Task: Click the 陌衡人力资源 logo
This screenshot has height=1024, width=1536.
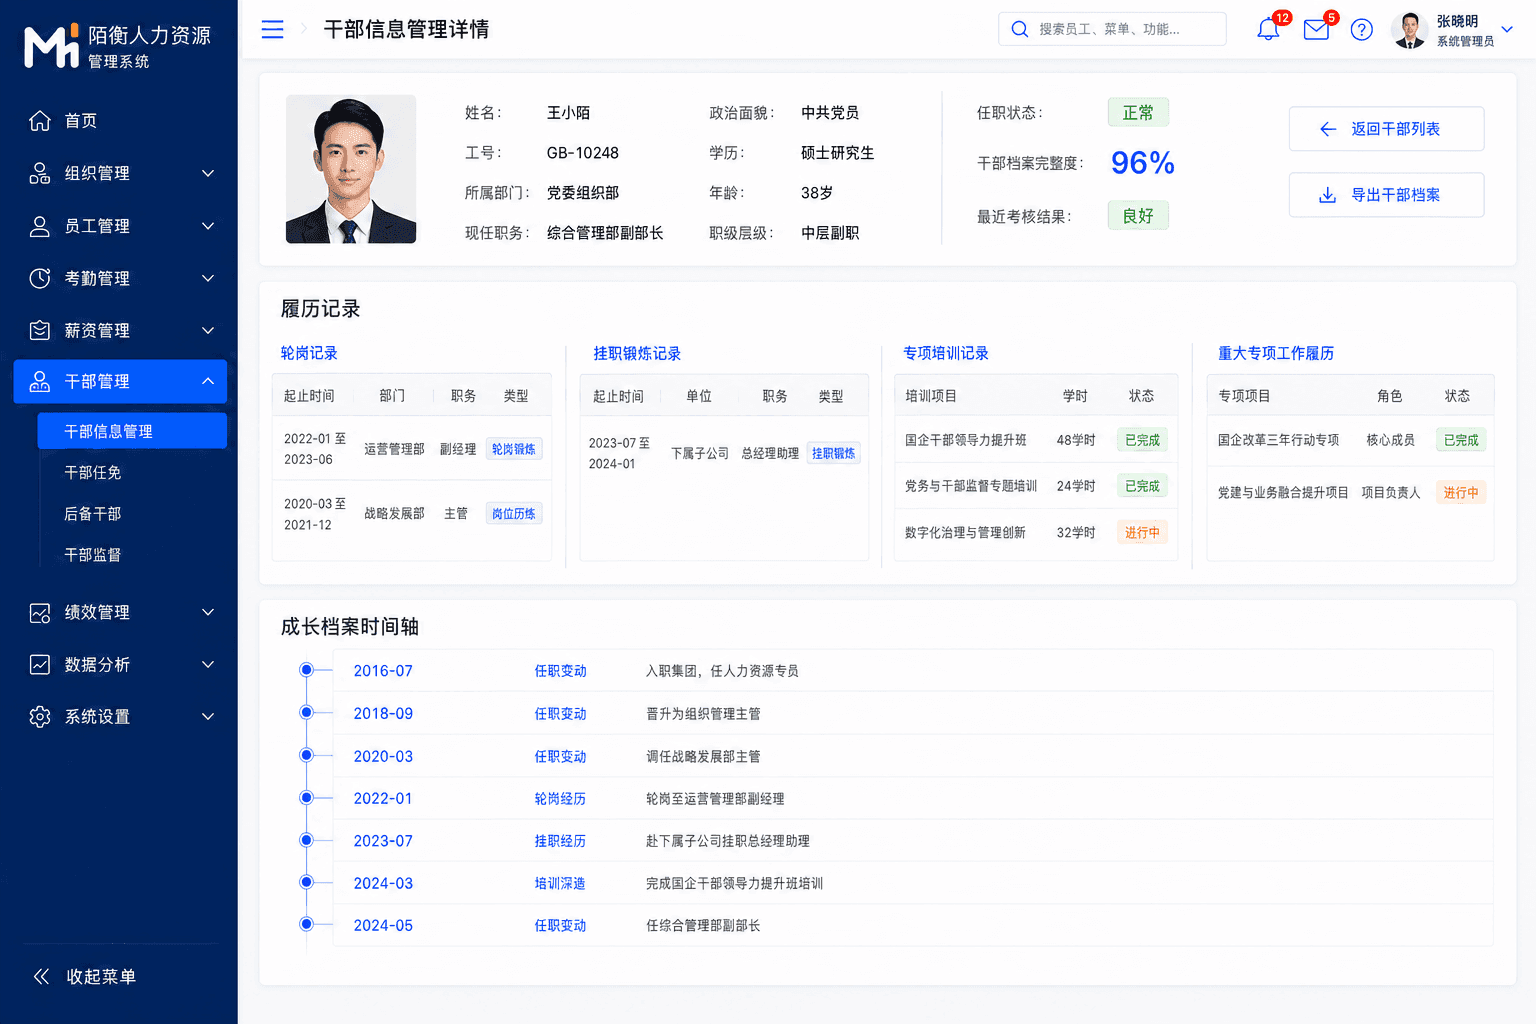Action: pyautogui.click(x=118, y=46)
